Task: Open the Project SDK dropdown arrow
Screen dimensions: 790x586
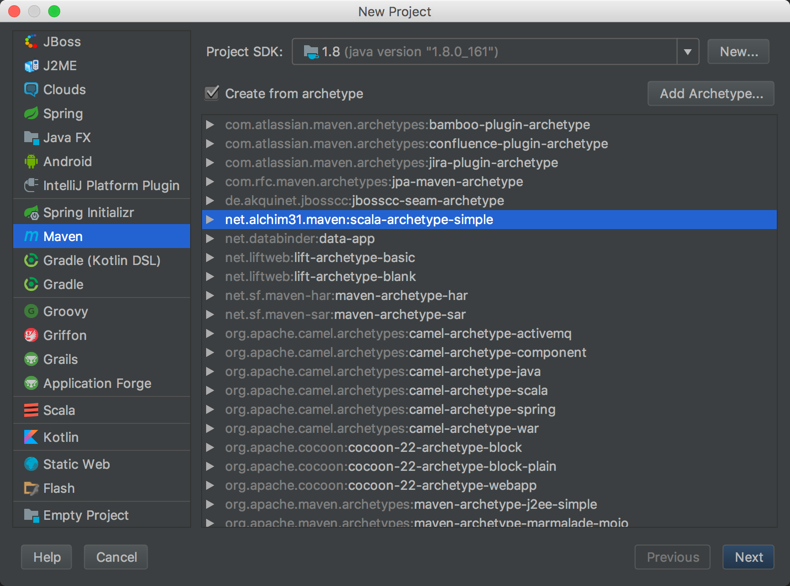Action: coord(687,51)
